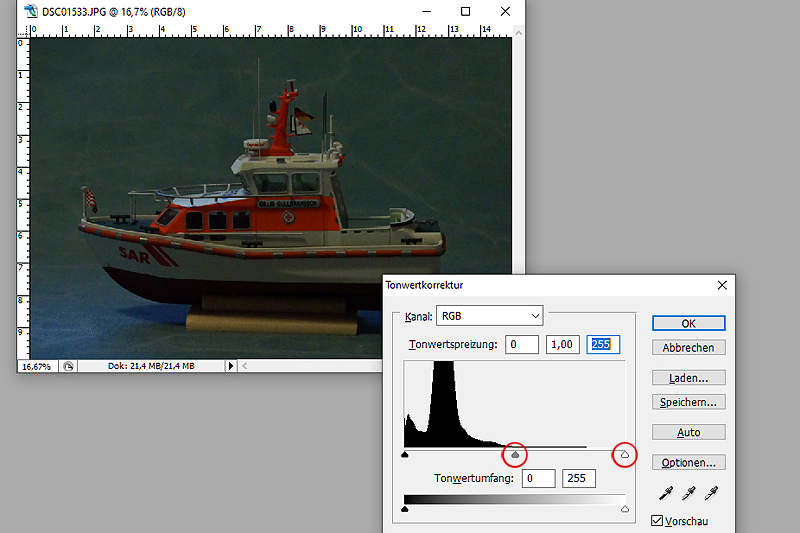
Task: Click the Dok: 21,4 MB status text
Action: click(151, 366)
